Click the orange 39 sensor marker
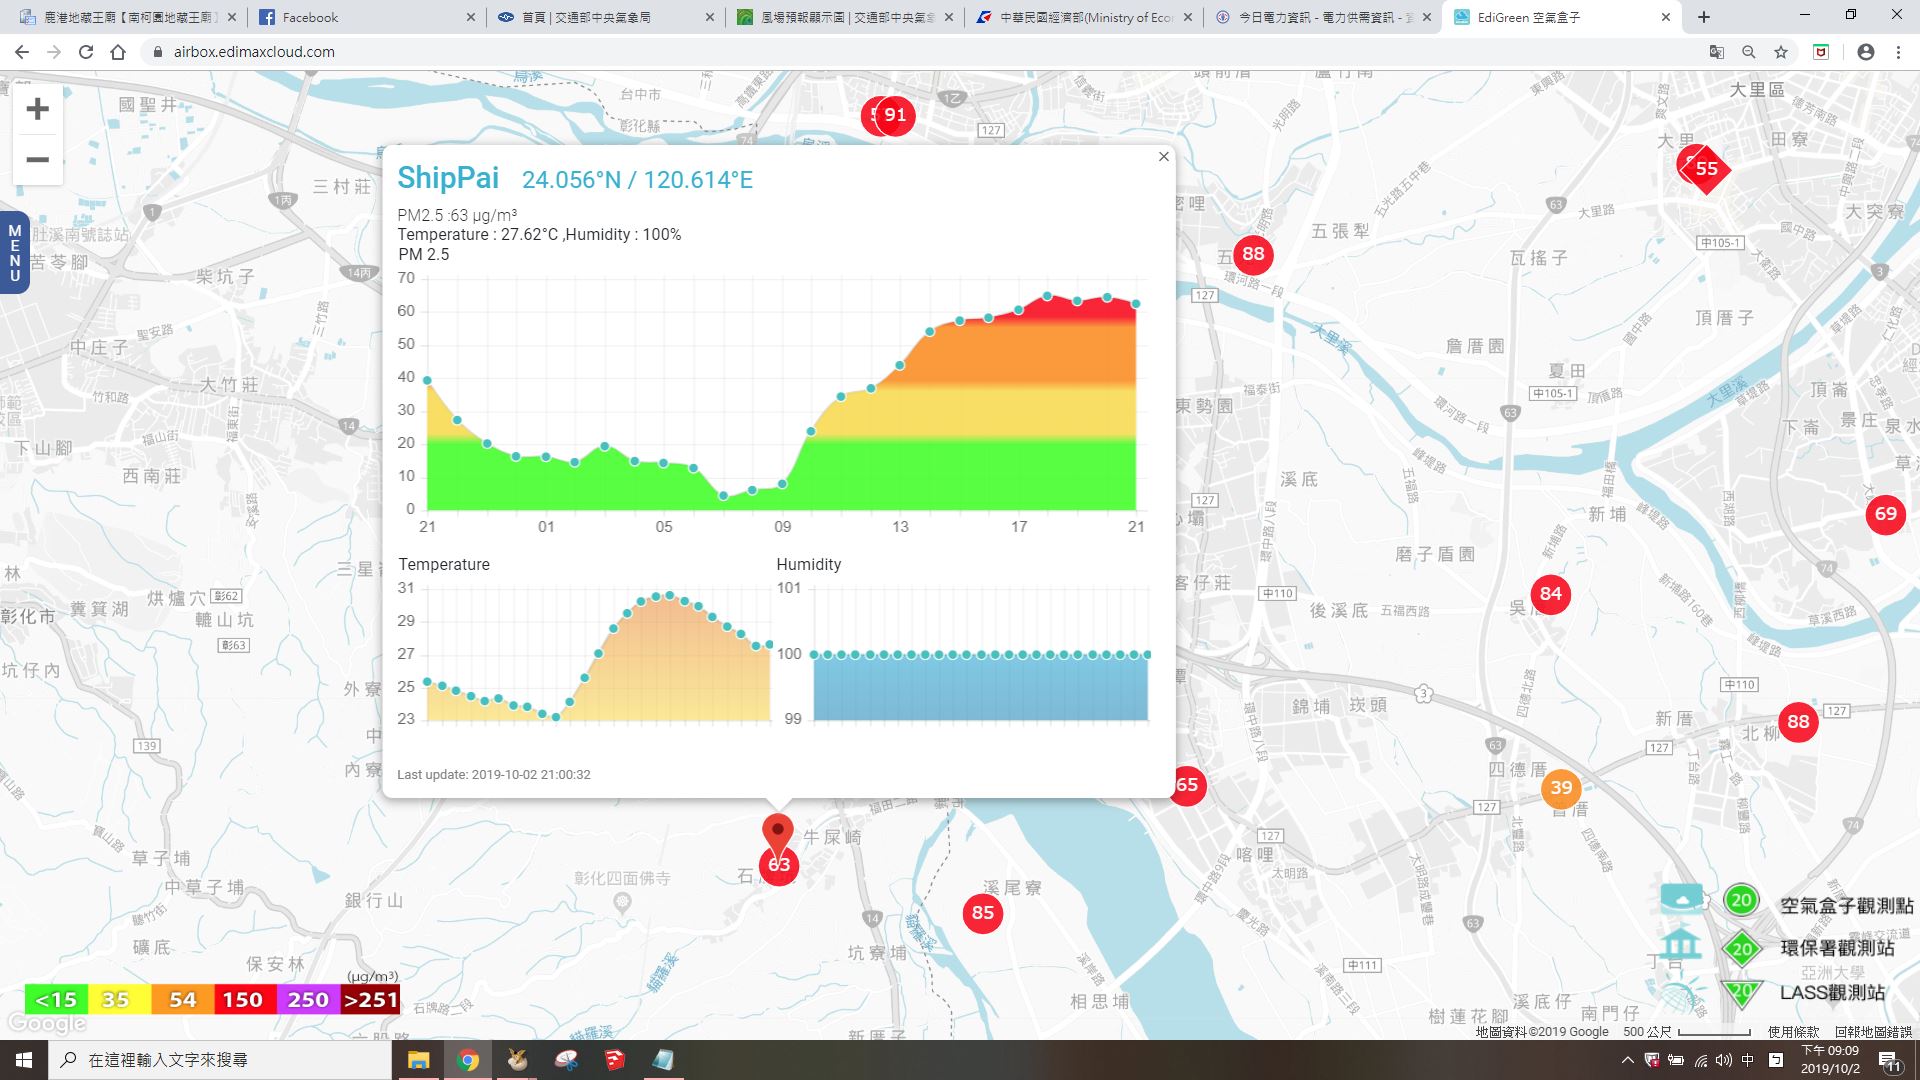 tap(1561, 788)
